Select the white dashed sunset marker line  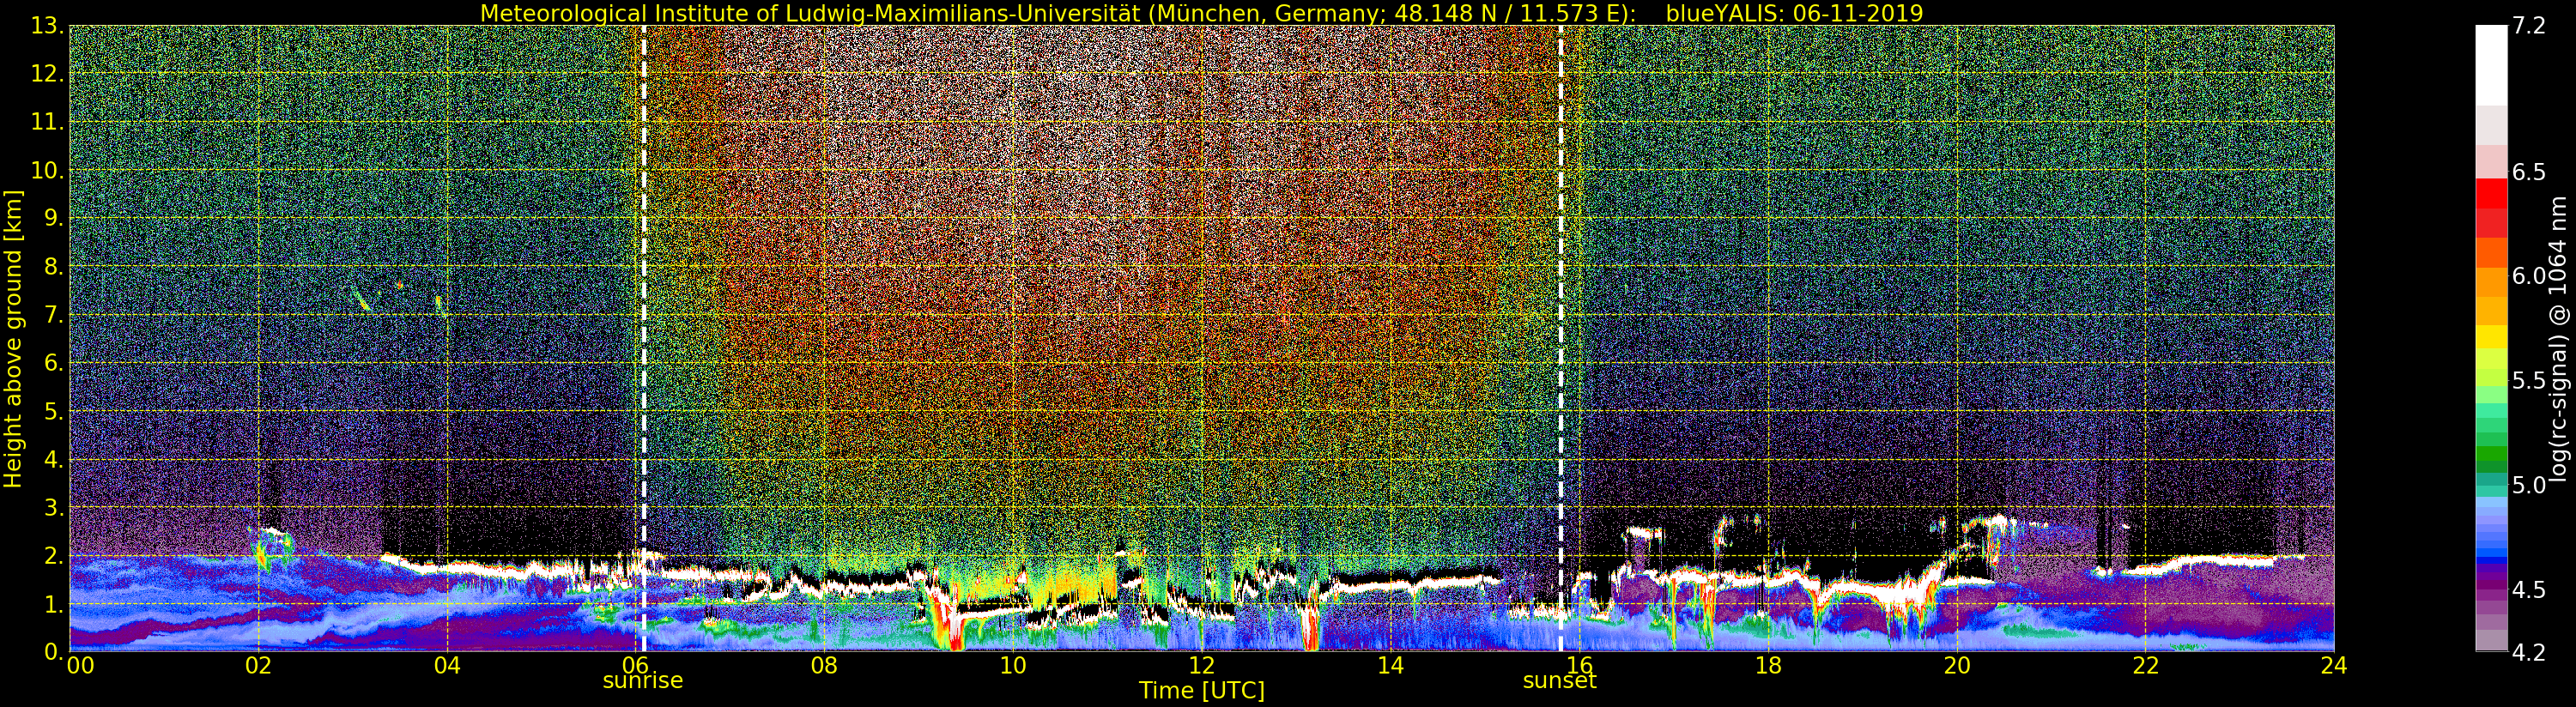(x=1560, y=338)
